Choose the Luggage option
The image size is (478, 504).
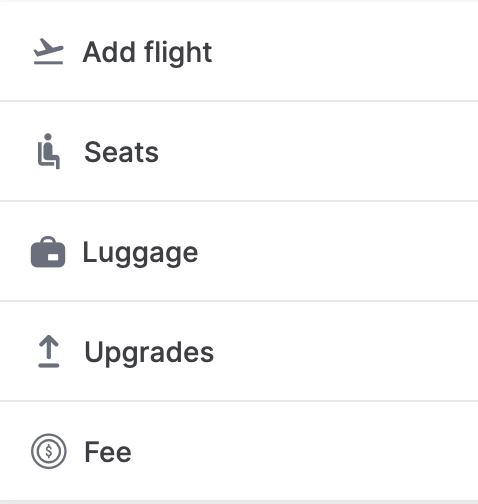click(239, 251)
